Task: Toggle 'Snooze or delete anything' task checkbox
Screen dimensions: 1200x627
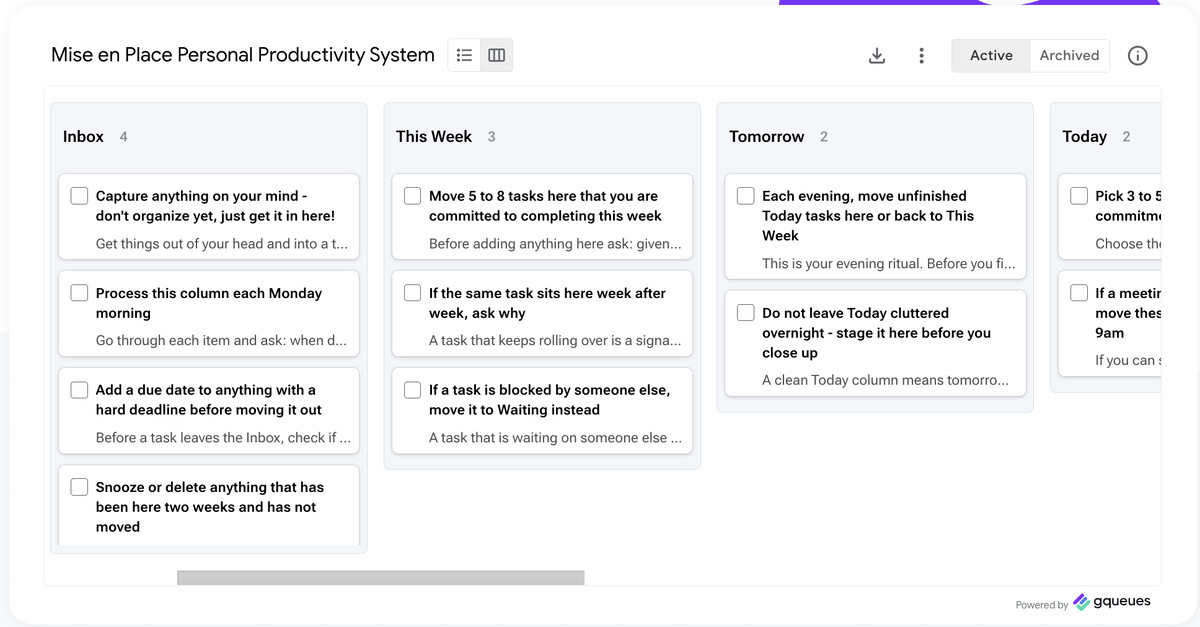Action: click(79, 487)
